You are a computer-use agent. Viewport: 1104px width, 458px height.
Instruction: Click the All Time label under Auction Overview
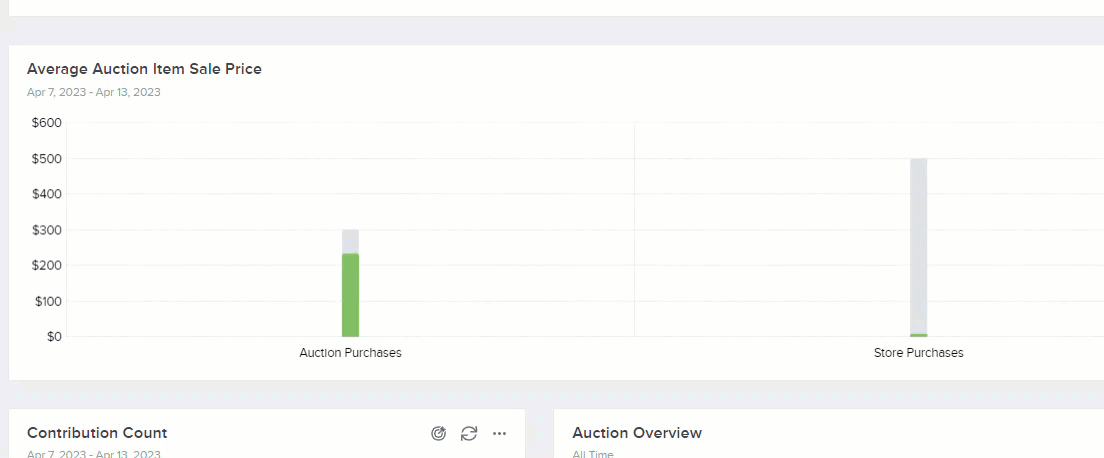592,454
